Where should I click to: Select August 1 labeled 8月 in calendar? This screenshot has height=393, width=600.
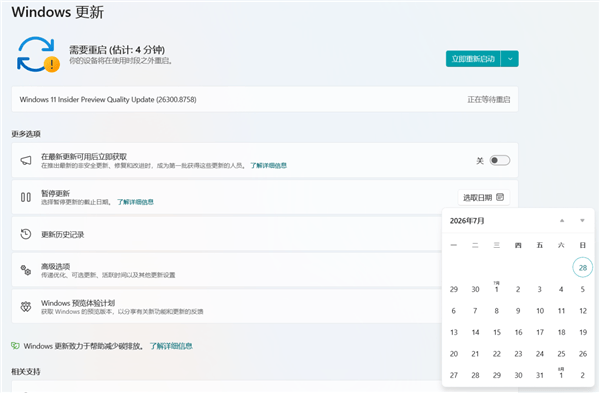pyautogui.click(x=561, y=374)
